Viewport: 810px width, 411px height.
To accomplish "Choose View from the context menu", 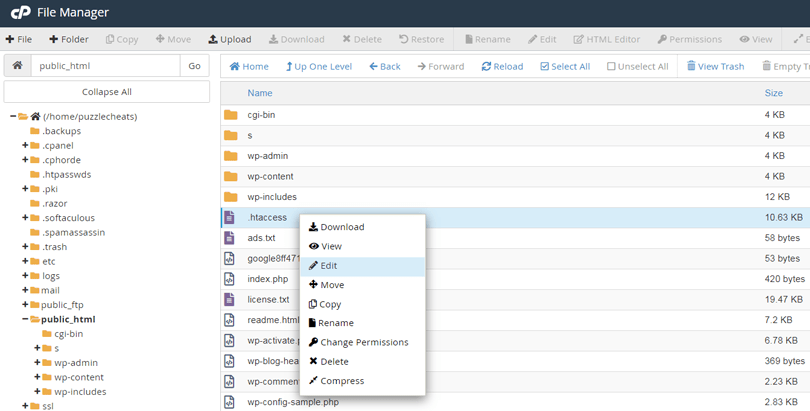I will (x=363, y=246).
